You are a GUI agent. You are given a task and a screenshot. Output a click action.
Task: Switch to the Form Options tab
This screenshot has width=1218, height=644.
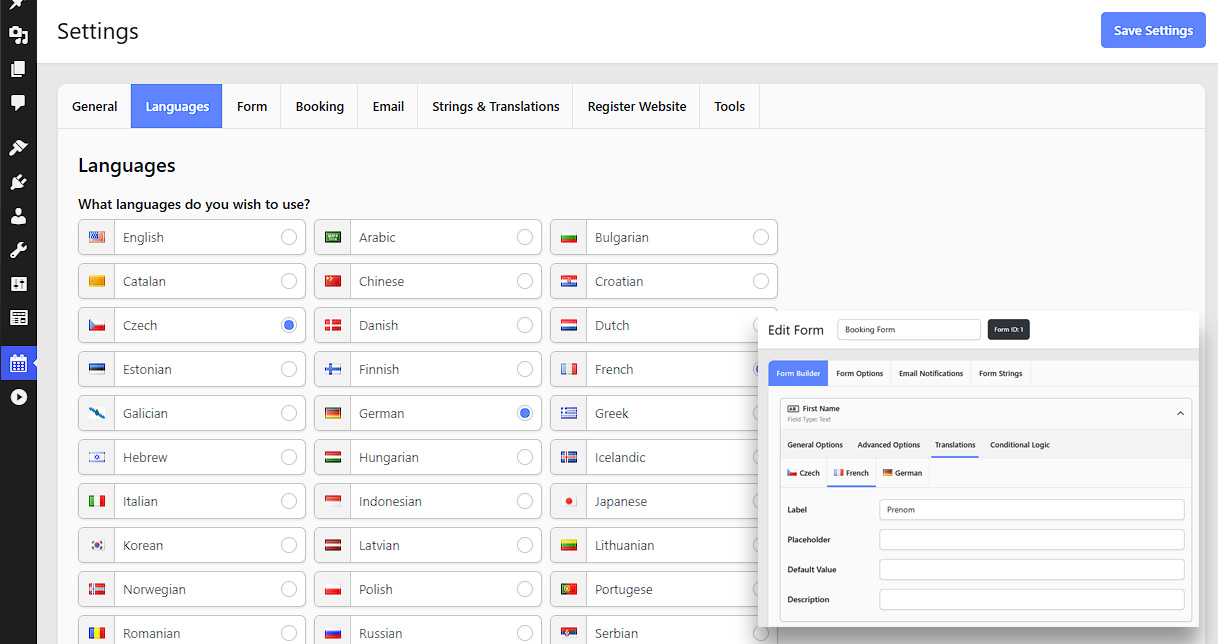tap(860, 373)
